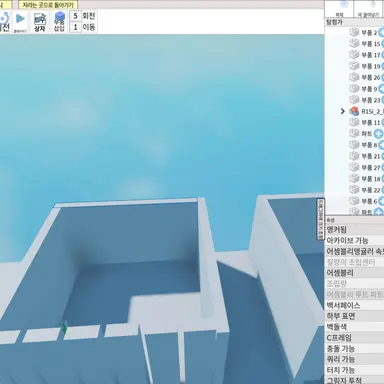The width and height of the screenshot is (384, 384).
Task: Click the cube icon beside 부품 26
Action: (x=354, y=77)
